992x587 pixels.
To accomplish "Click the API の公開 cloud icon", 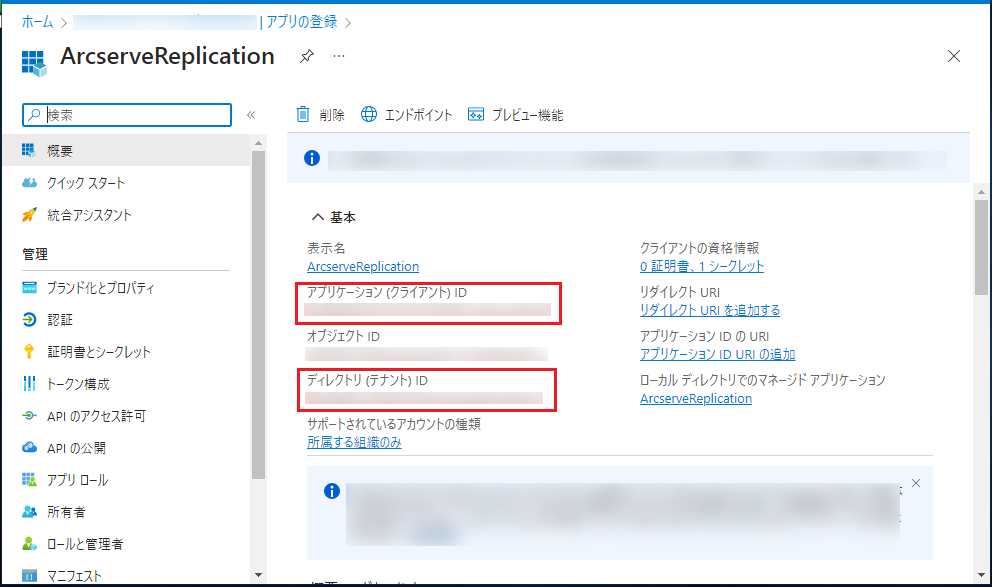I will tap(29, 448).
